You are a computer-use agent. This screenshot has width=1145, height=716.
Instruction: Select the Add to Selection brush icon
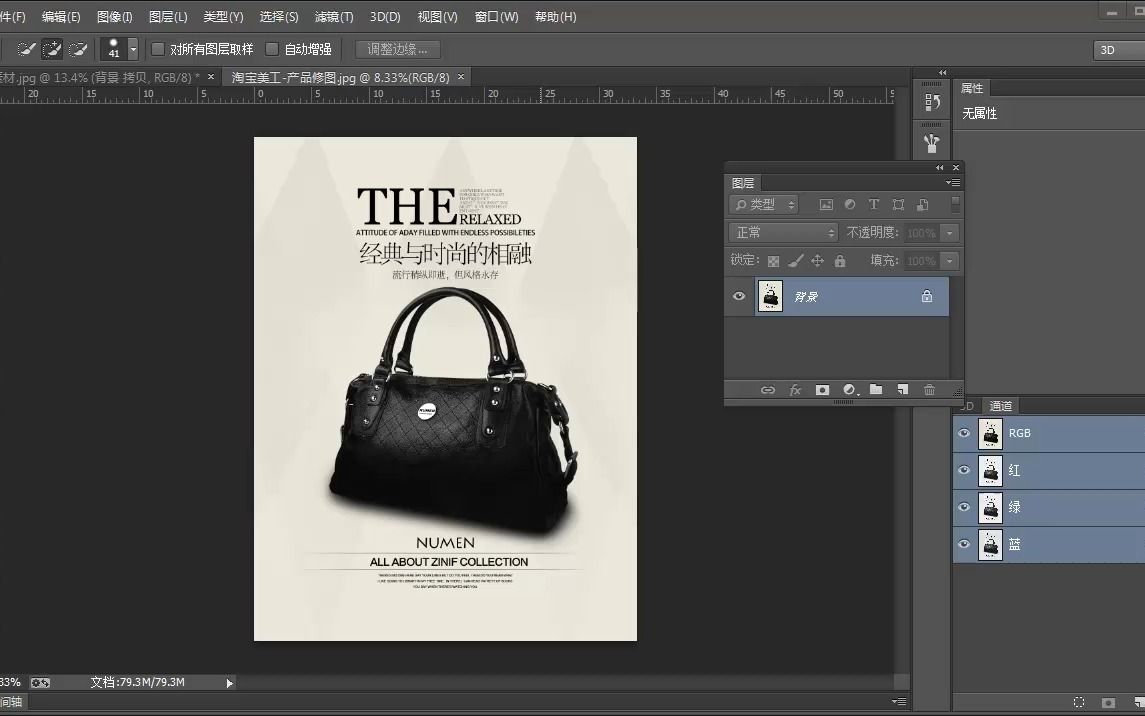coord(52,48)
